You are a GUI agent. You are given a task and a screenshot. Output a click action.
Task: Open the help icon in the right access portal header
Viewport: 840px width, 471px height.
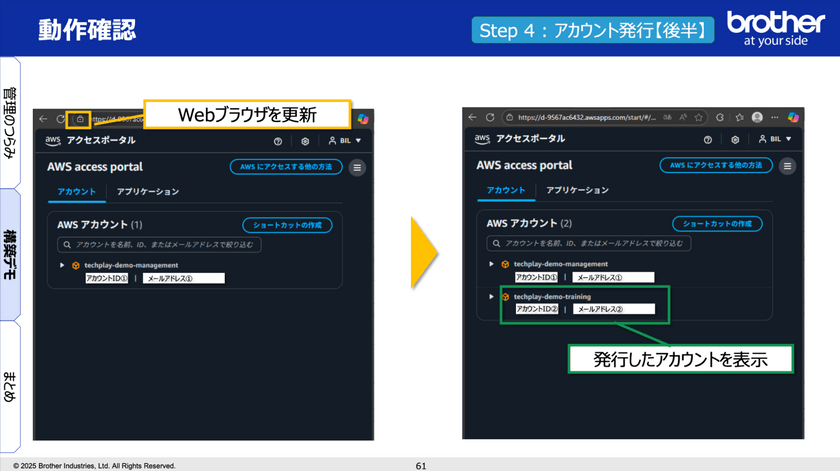708,140
